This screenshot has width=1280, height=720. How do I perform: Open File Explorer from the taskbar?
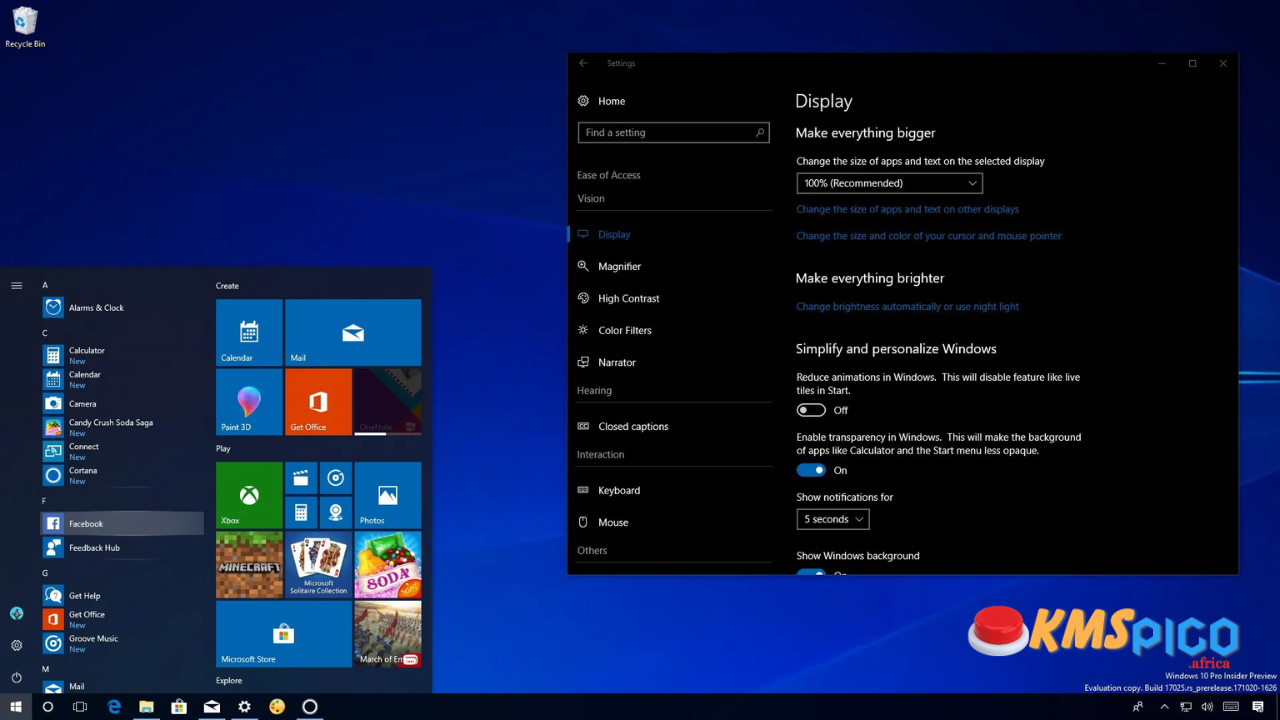146,707
